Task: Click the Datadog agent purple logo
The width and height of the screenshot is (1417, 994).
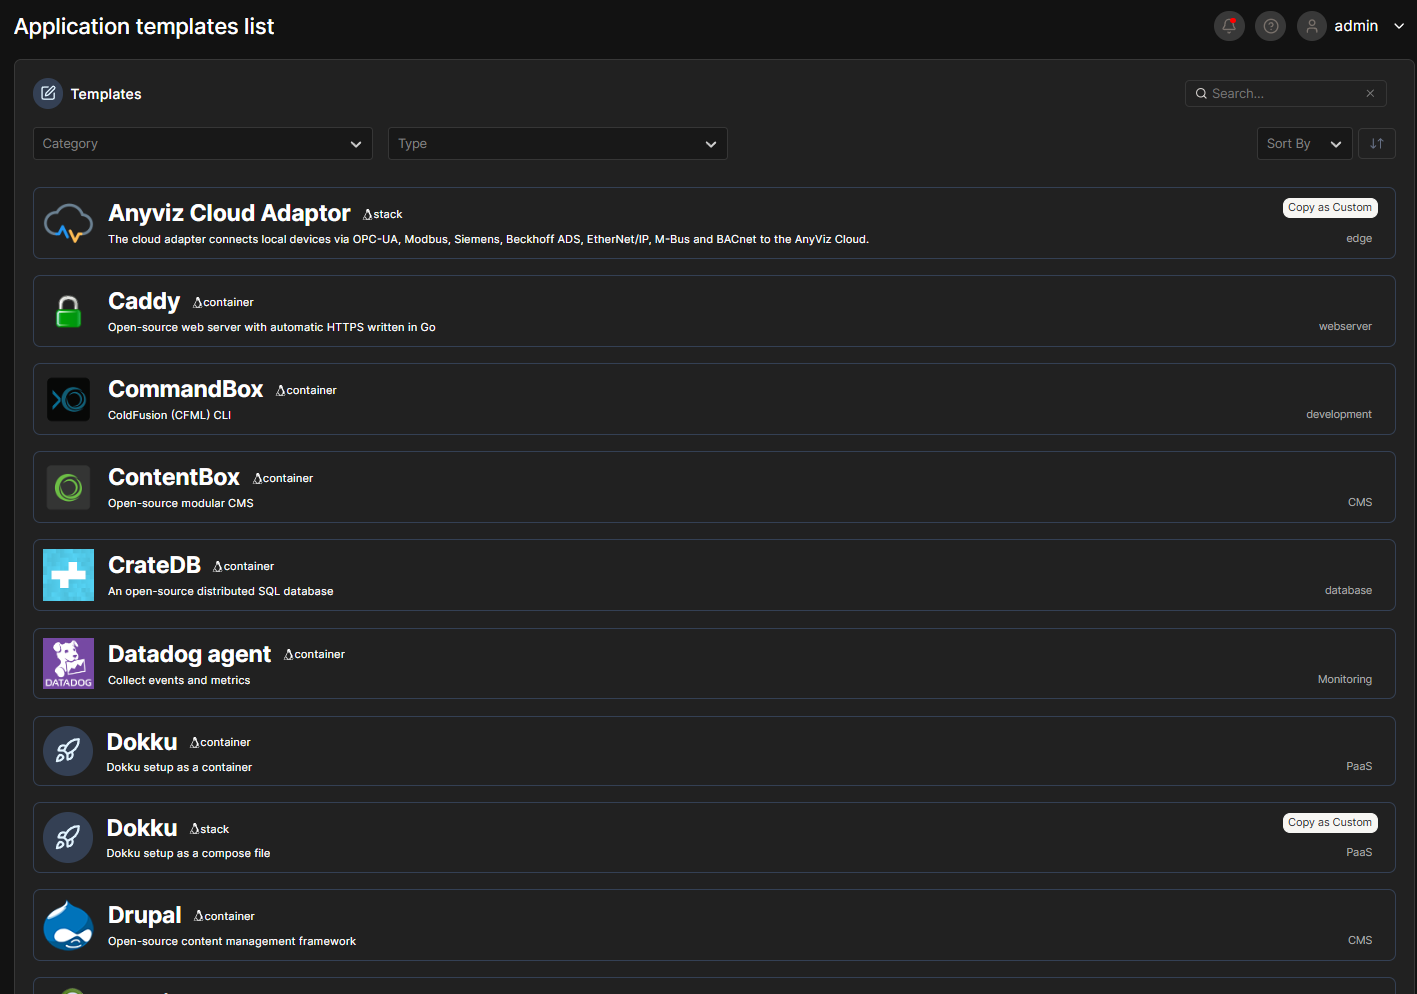Action: point(68,664)
